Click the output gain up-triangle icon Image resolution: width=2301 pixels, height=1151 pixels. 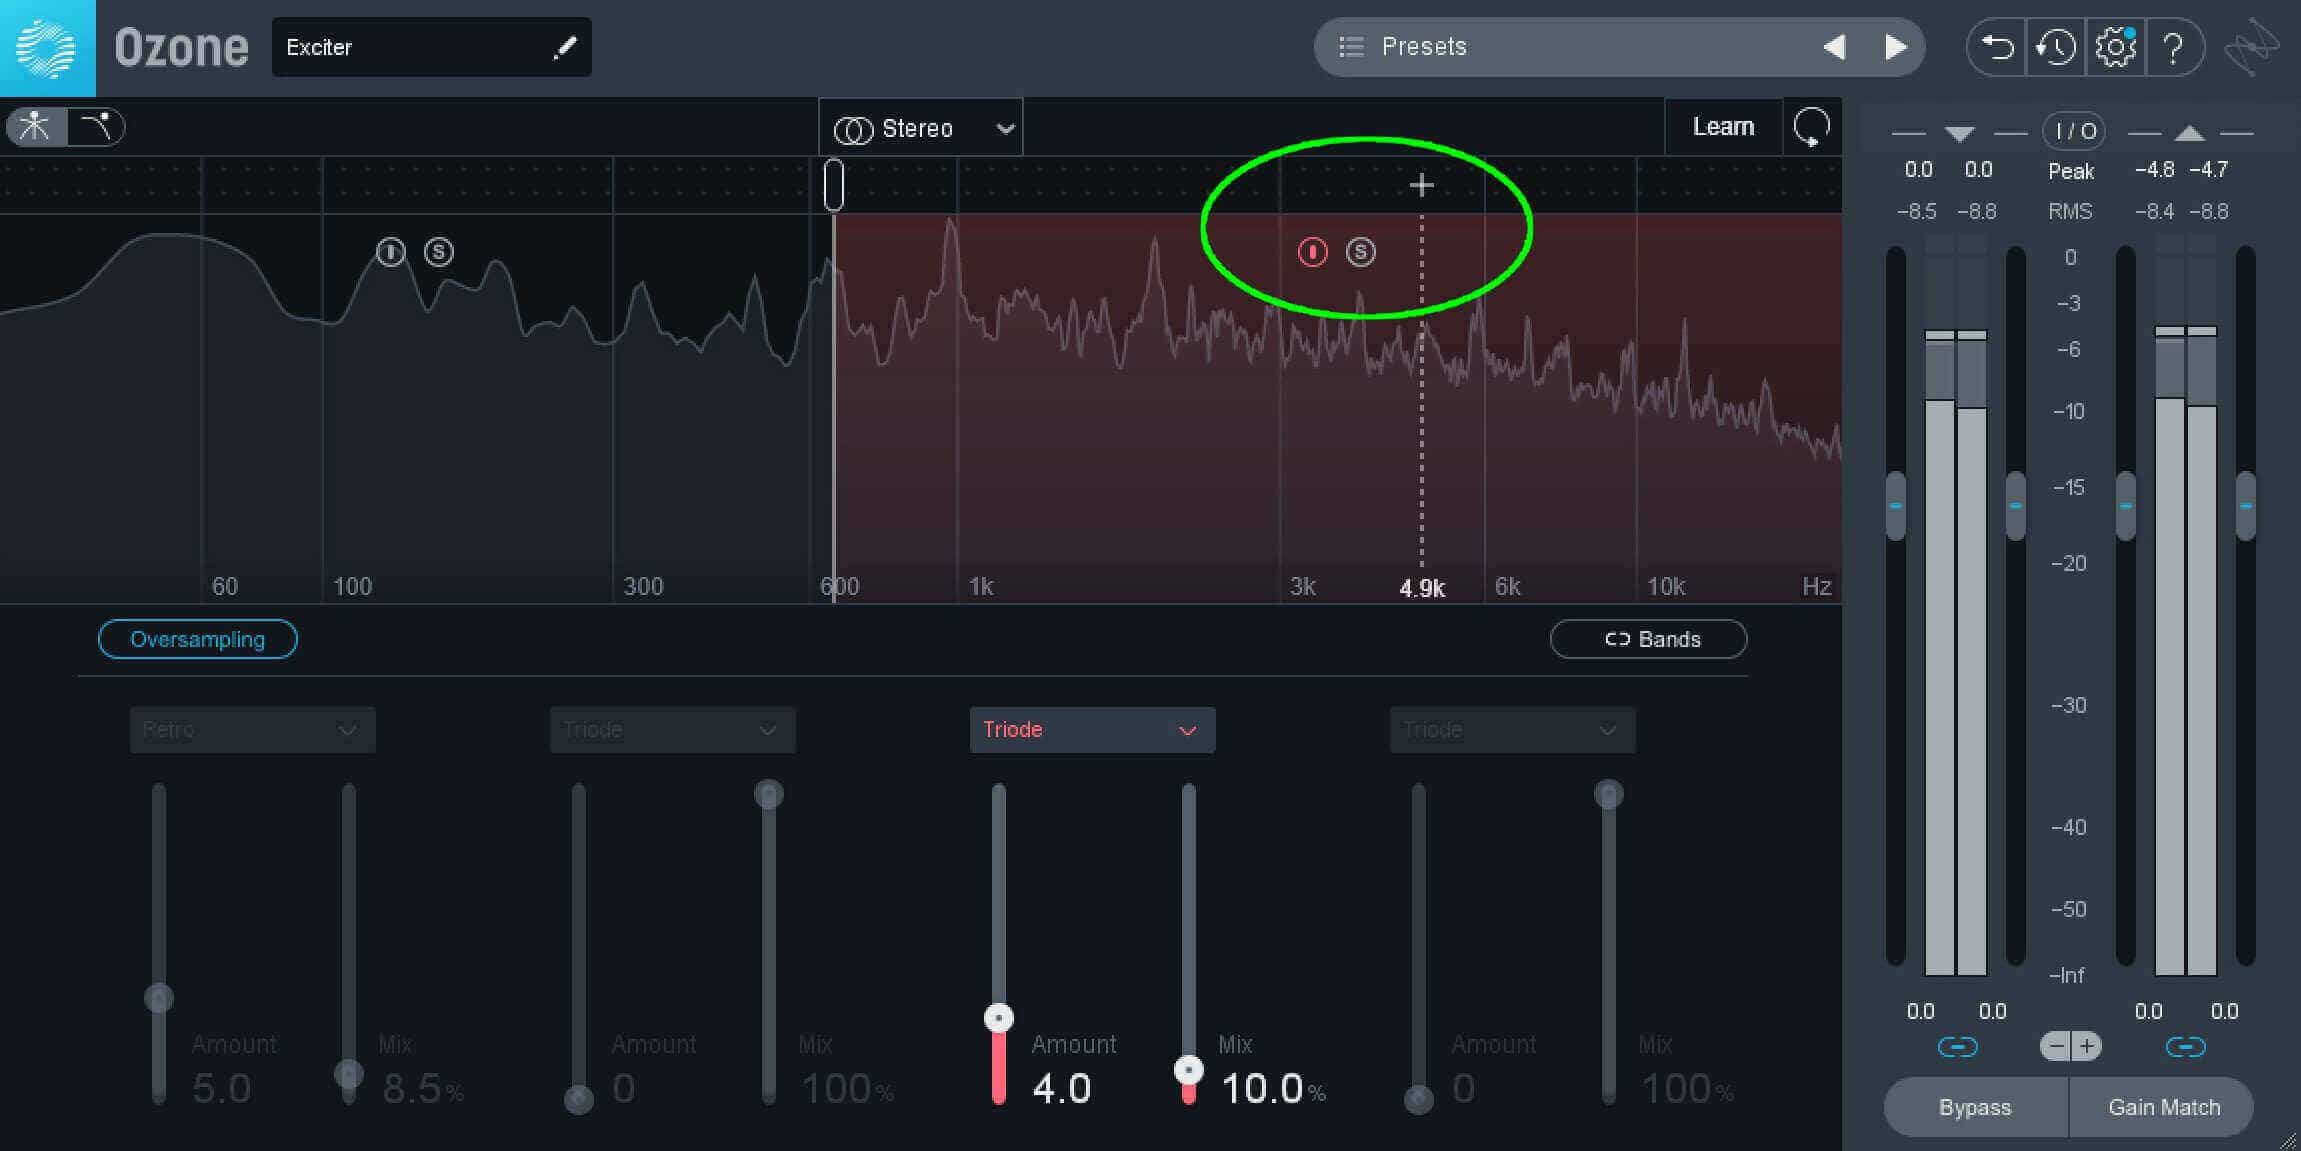(2190, 133)
